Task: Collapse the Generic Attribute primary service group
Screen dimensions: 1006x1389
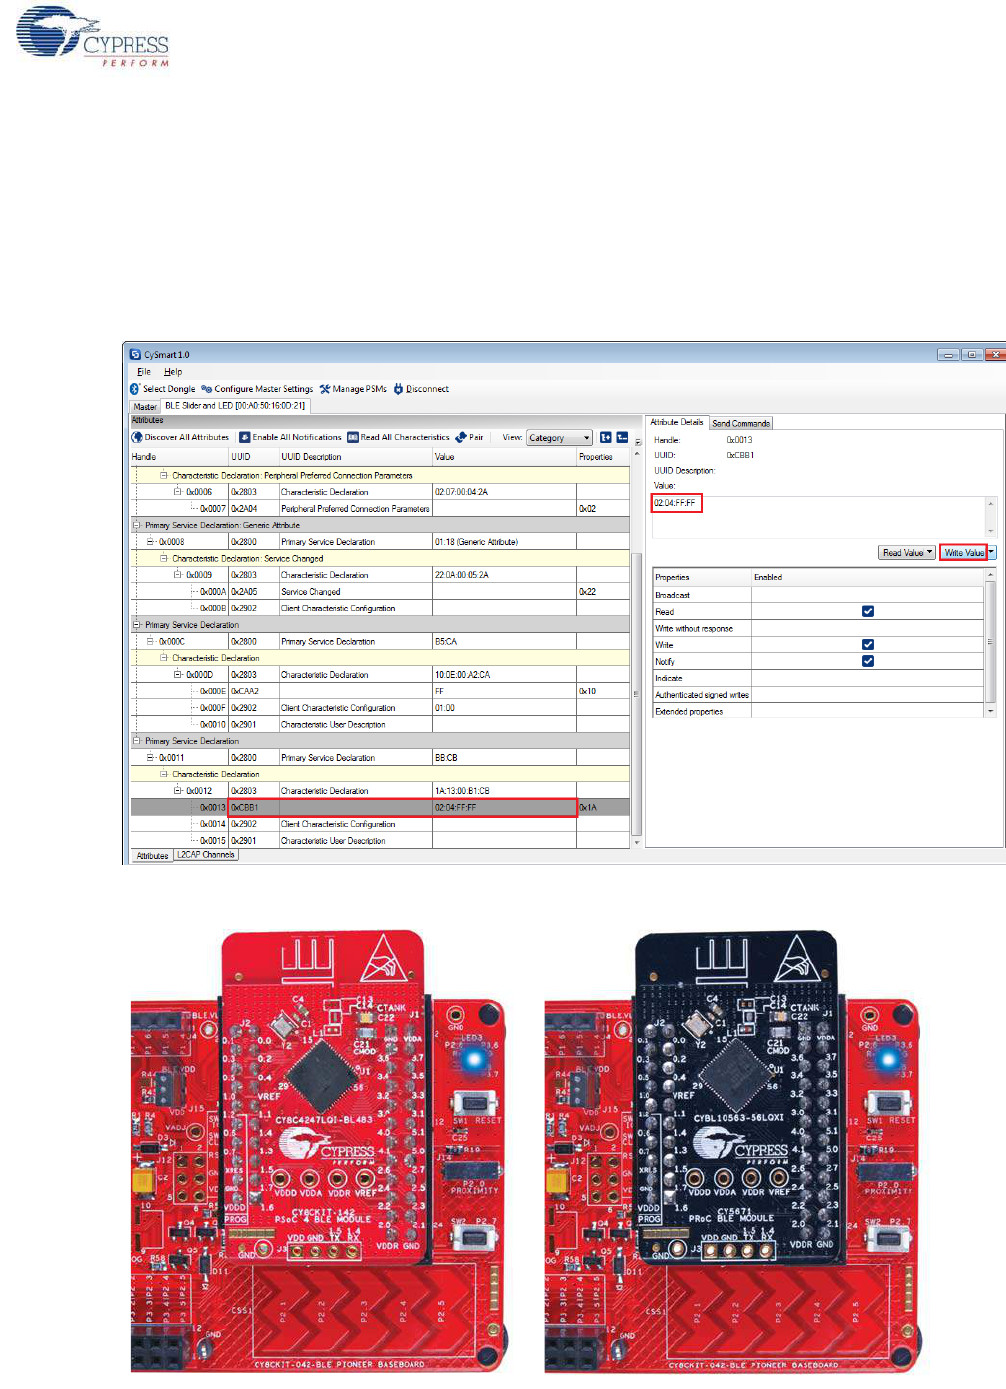Action: [x=137, y=525]
